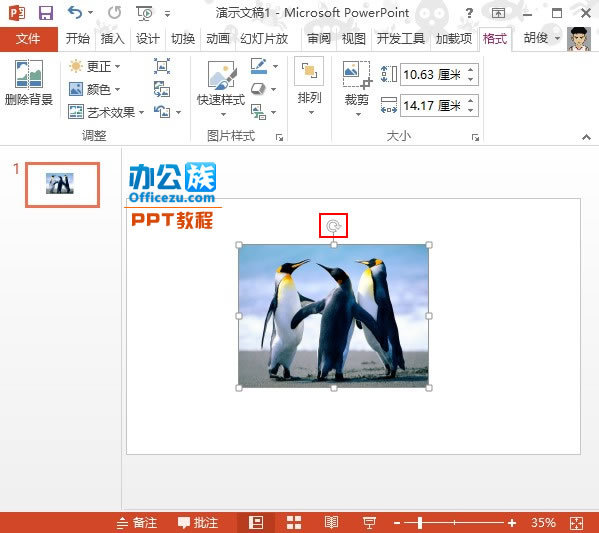
Task: Collapse the ribbon with the chevron
Action: pyautogui.click(x=586, y=137)
